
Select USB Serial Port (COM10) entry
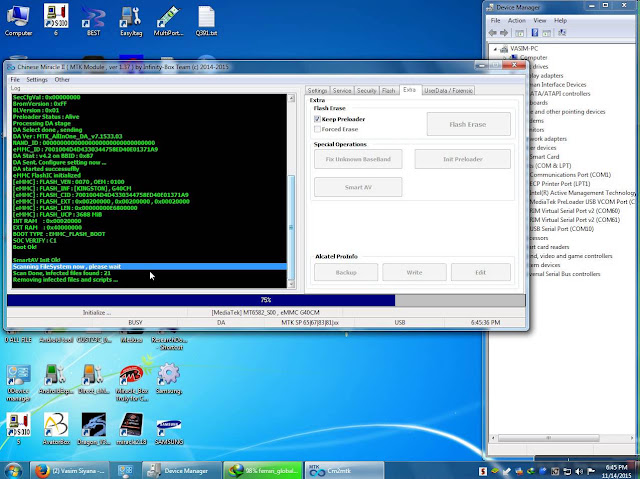(562, 228)
